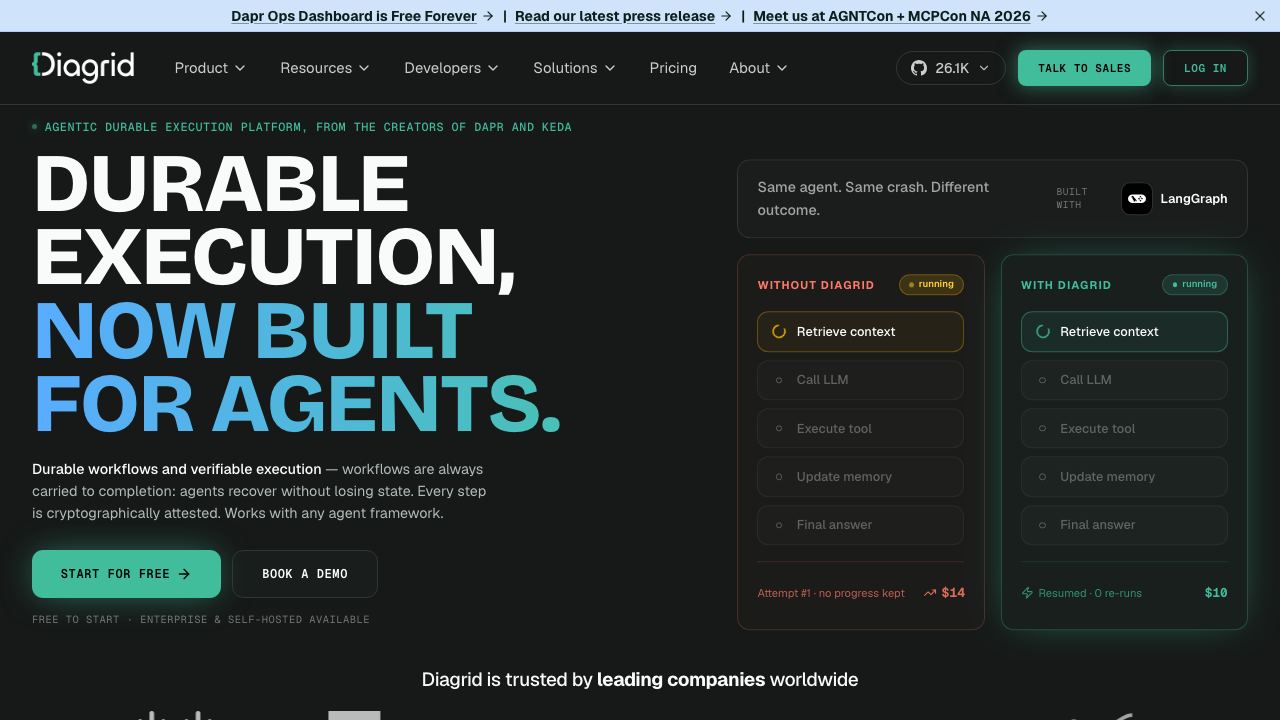Click the "Attempt #1 · no progress kept" text
Viewport: 1280px width, 720px height.
point(831,593)
